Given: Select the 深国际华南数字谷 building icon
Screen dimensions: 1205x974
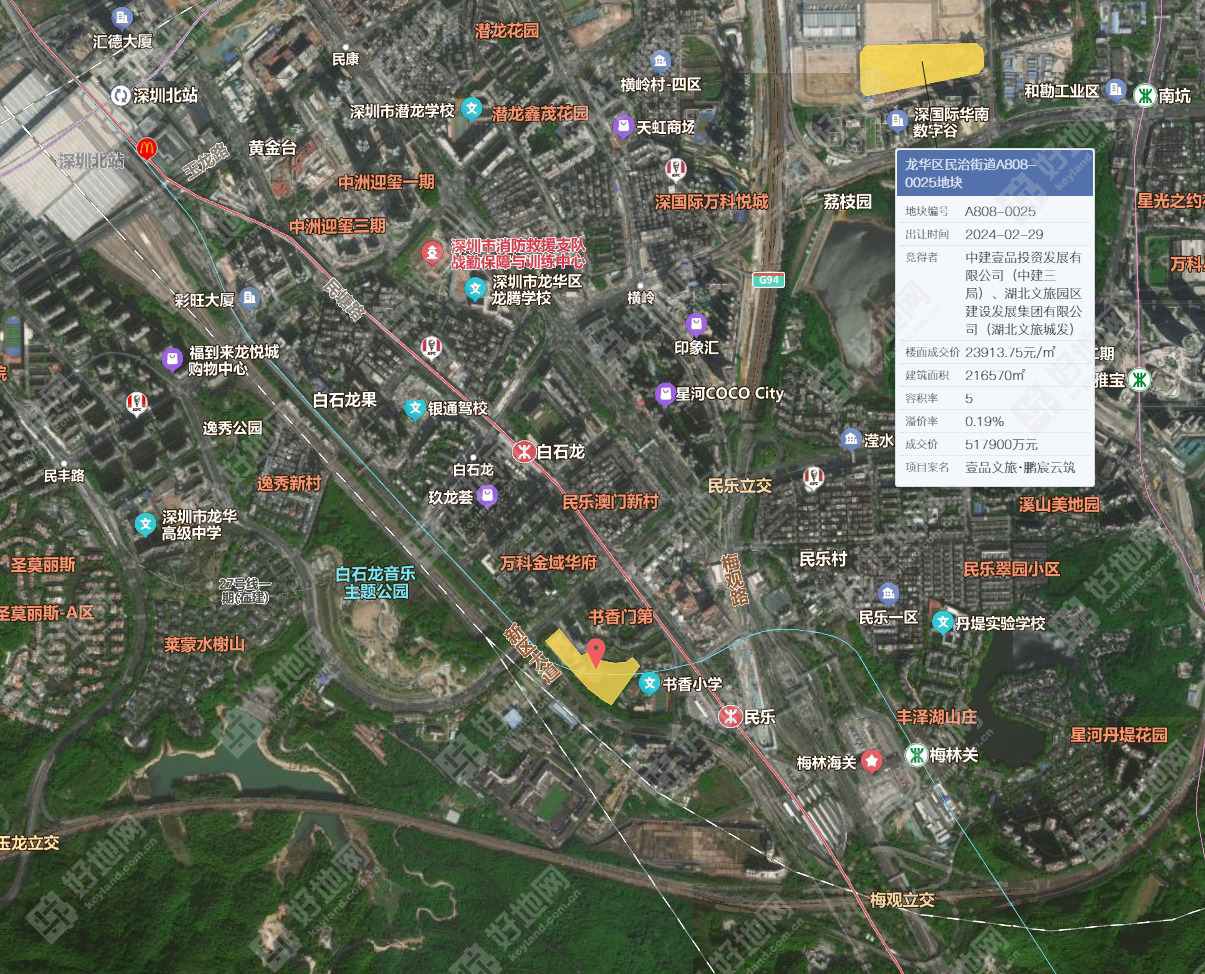Looking at the screenshot, I should tap(897, 120).
